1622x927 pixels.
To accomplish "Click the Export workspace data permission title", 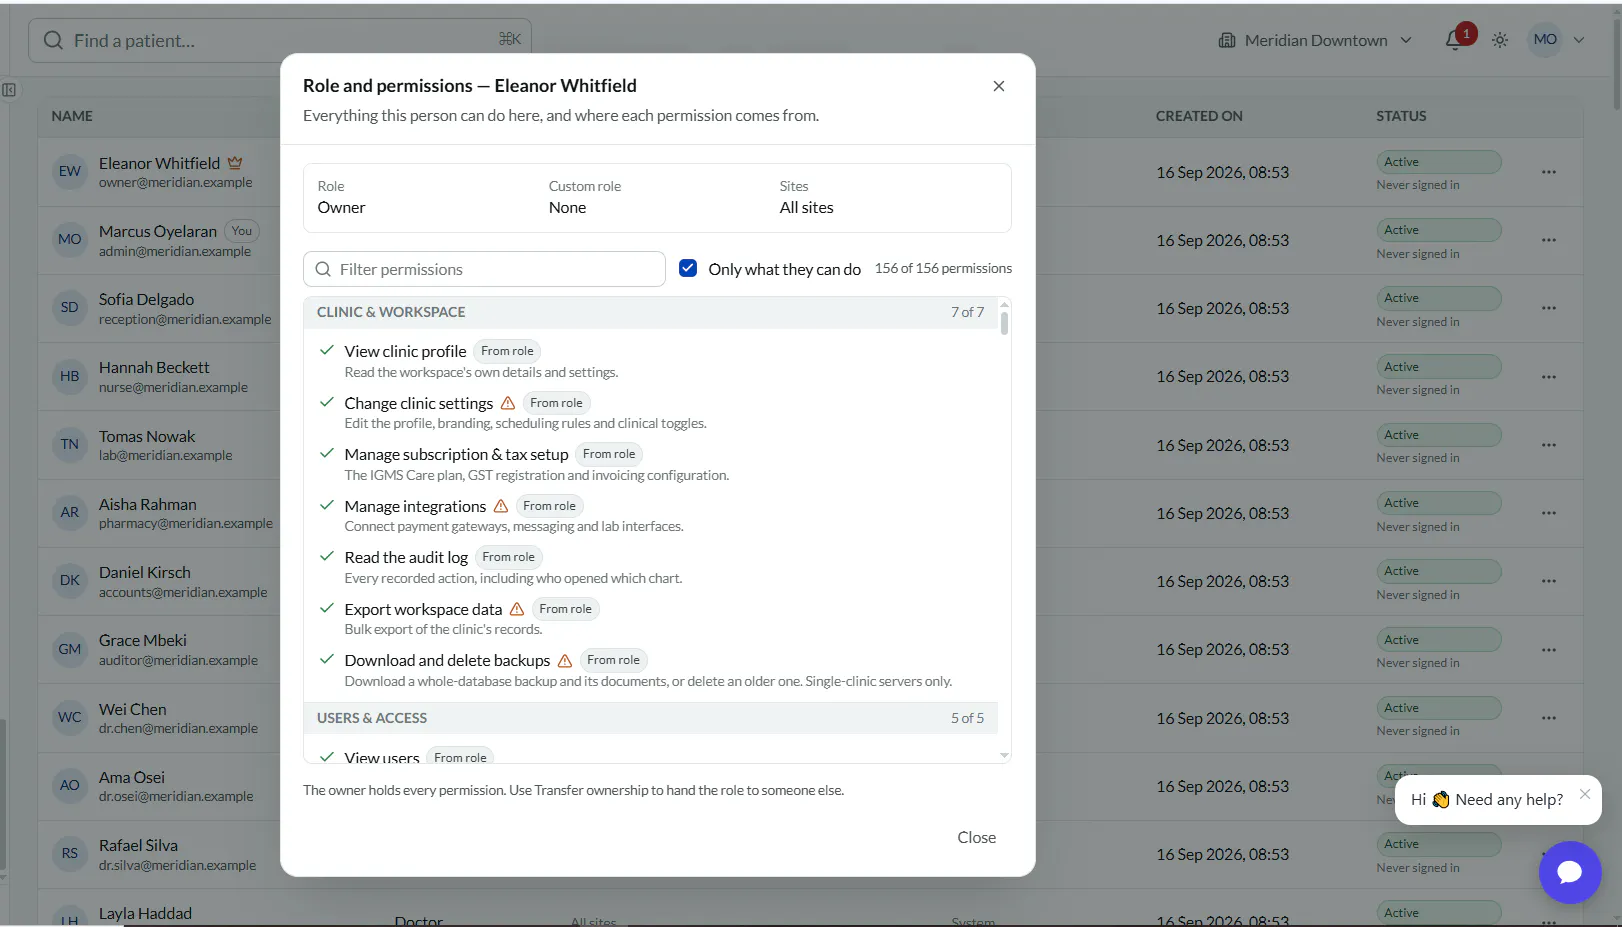I will 423,609.
